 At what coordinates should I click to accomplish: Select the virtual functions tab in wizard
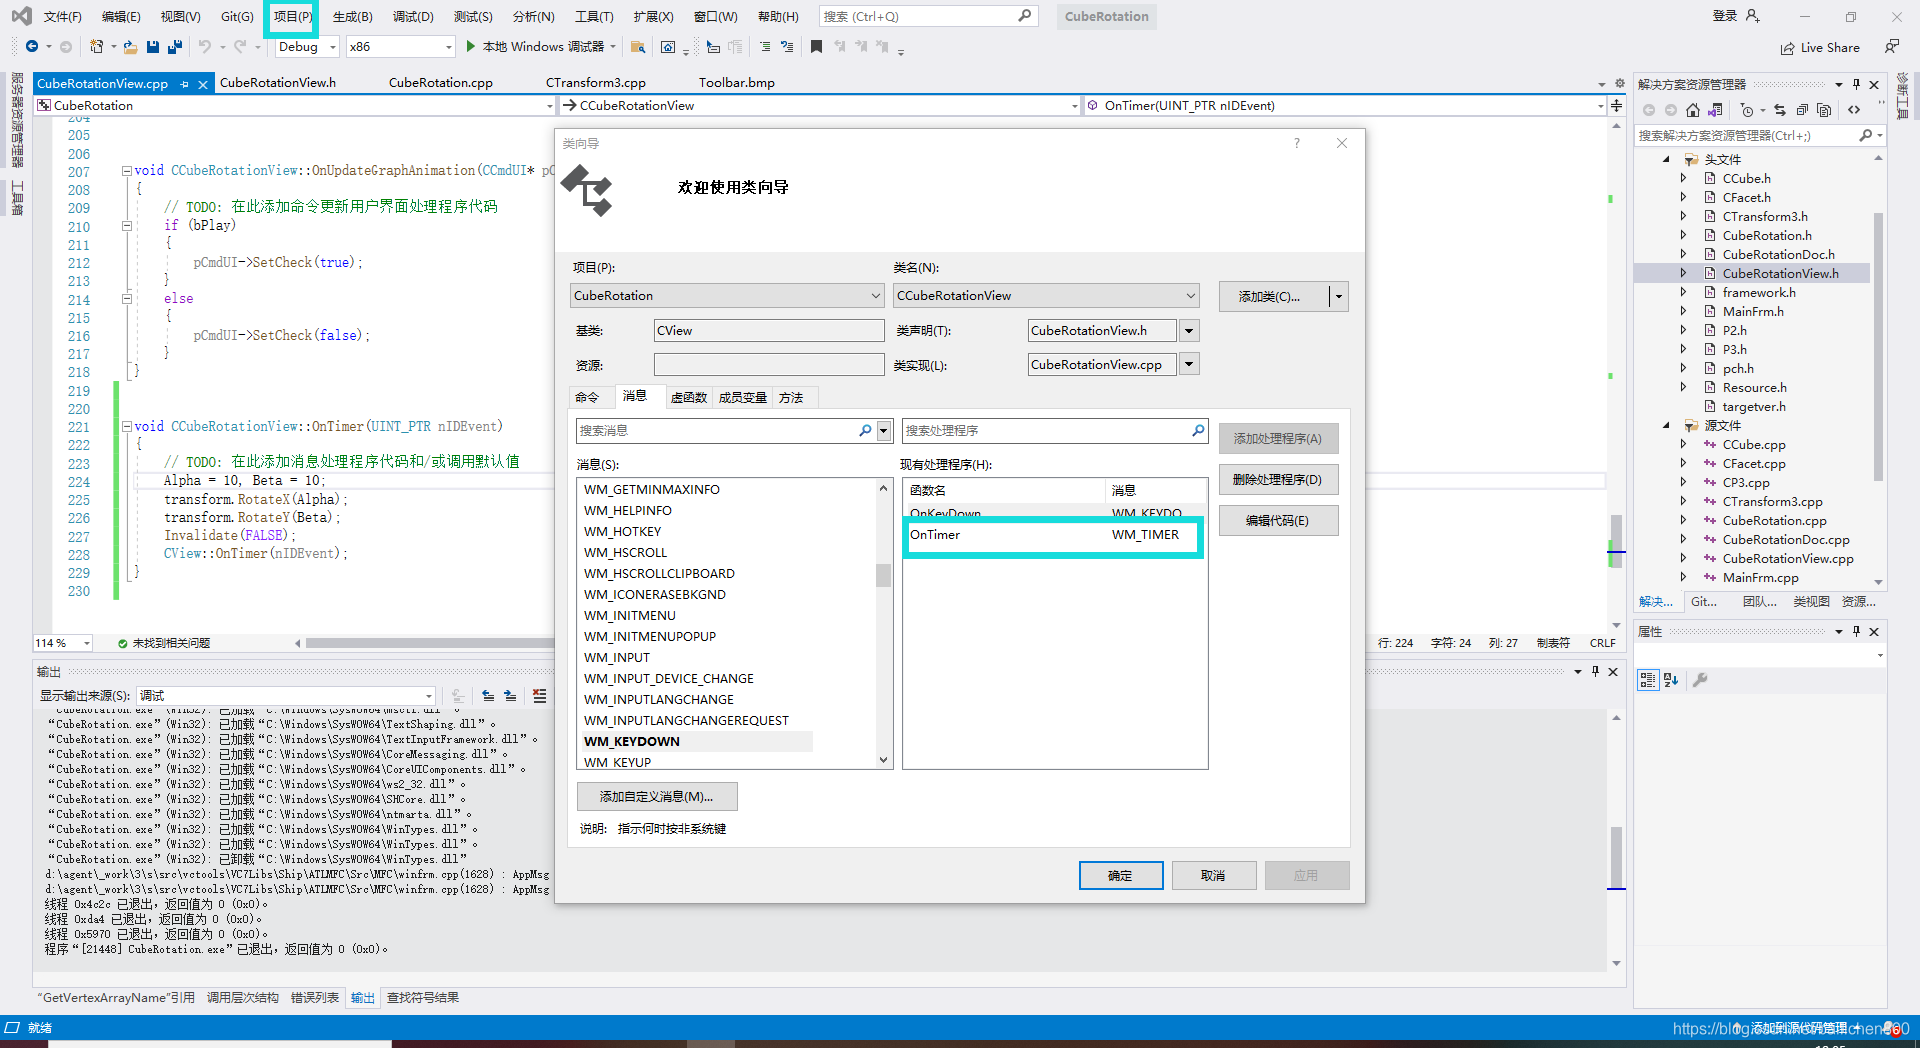pos(689,398)
